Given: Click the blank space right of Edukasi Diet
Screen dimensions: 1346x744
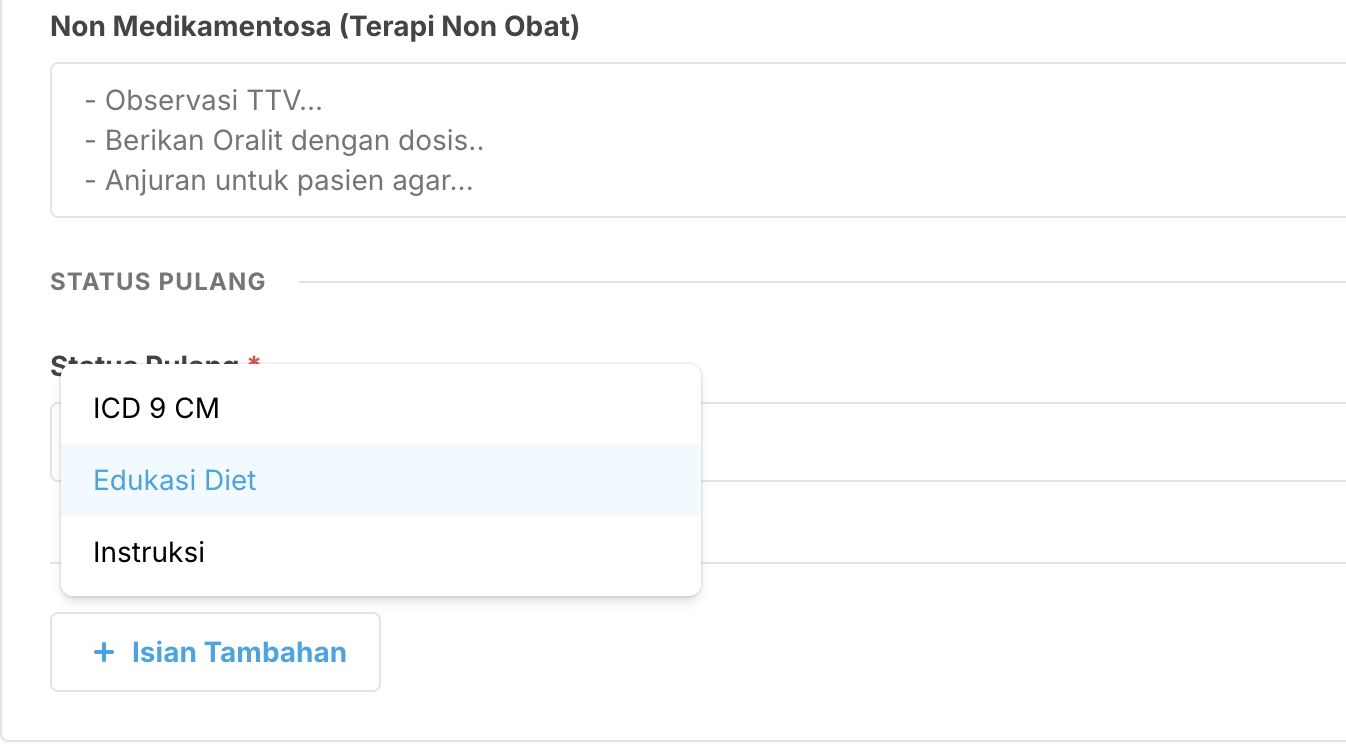Looking at the screenshot, I should [x=480, y=481].
